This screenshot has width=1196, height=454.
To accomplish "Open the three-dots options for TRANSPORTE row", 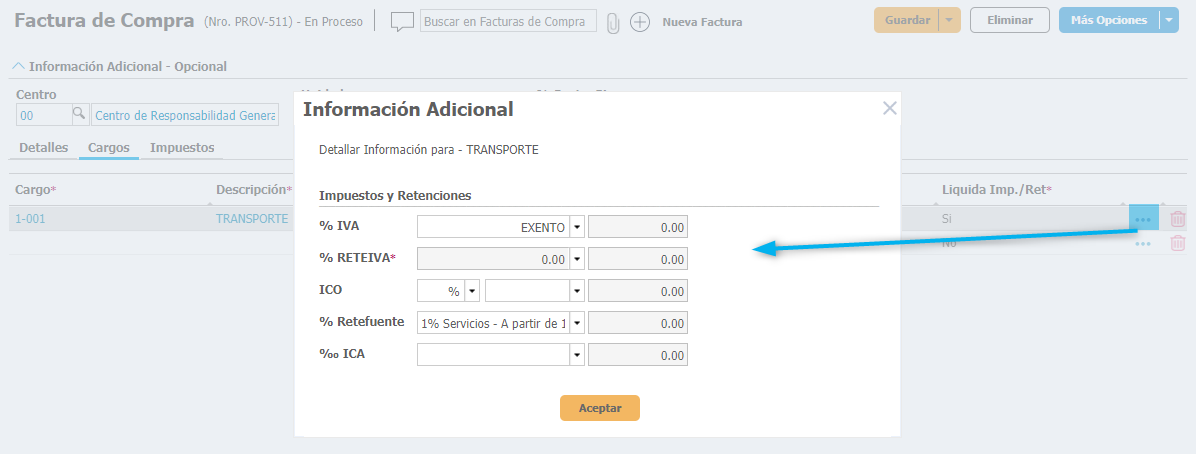I will point(1143,218).
